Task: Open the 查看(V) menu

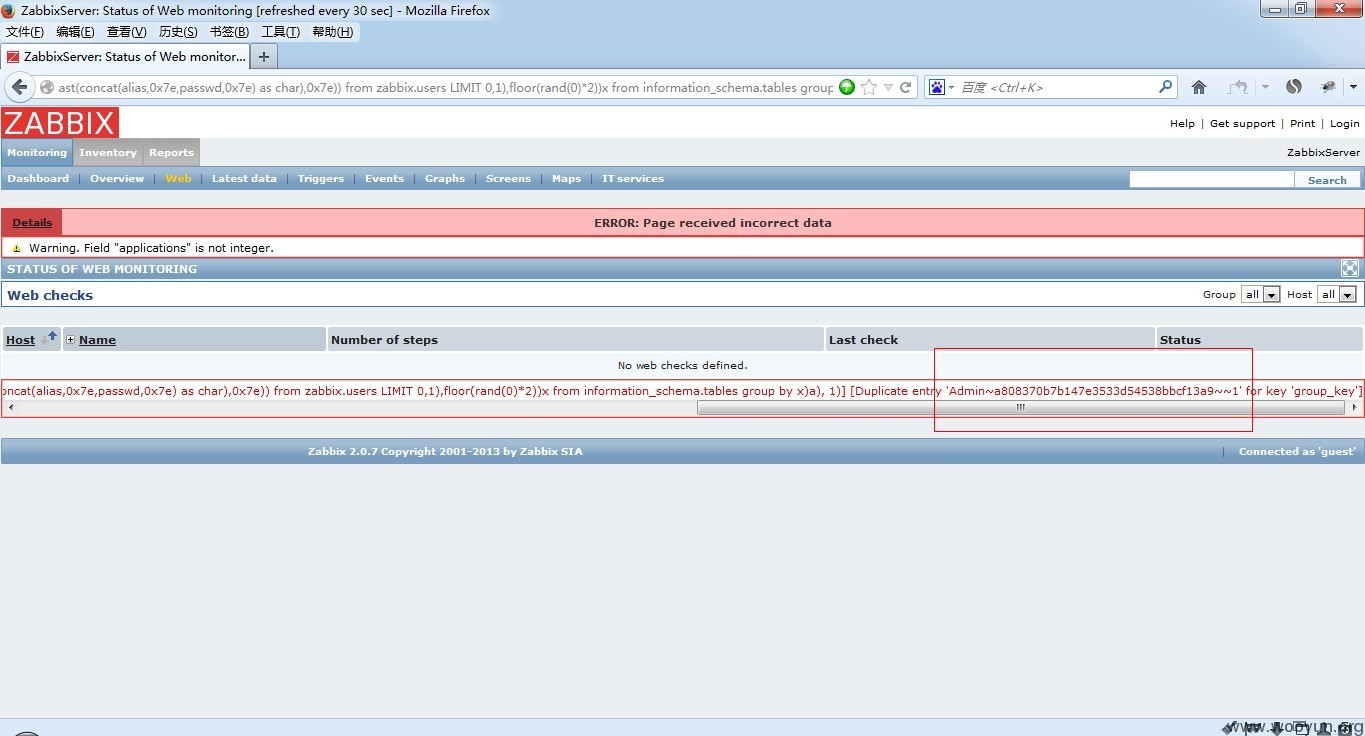Action: point(127,32)
